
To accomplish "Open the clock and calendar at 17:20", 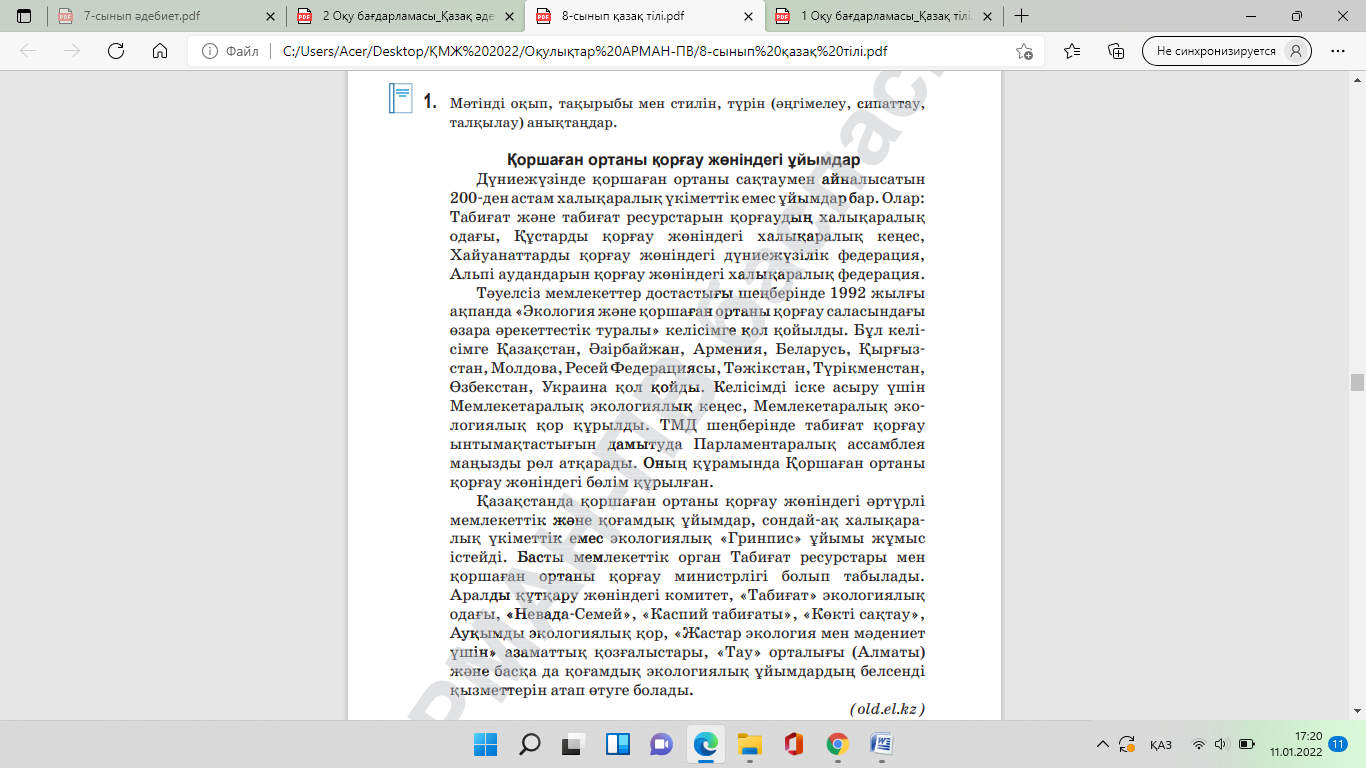I will click(x=1295, y=744).
